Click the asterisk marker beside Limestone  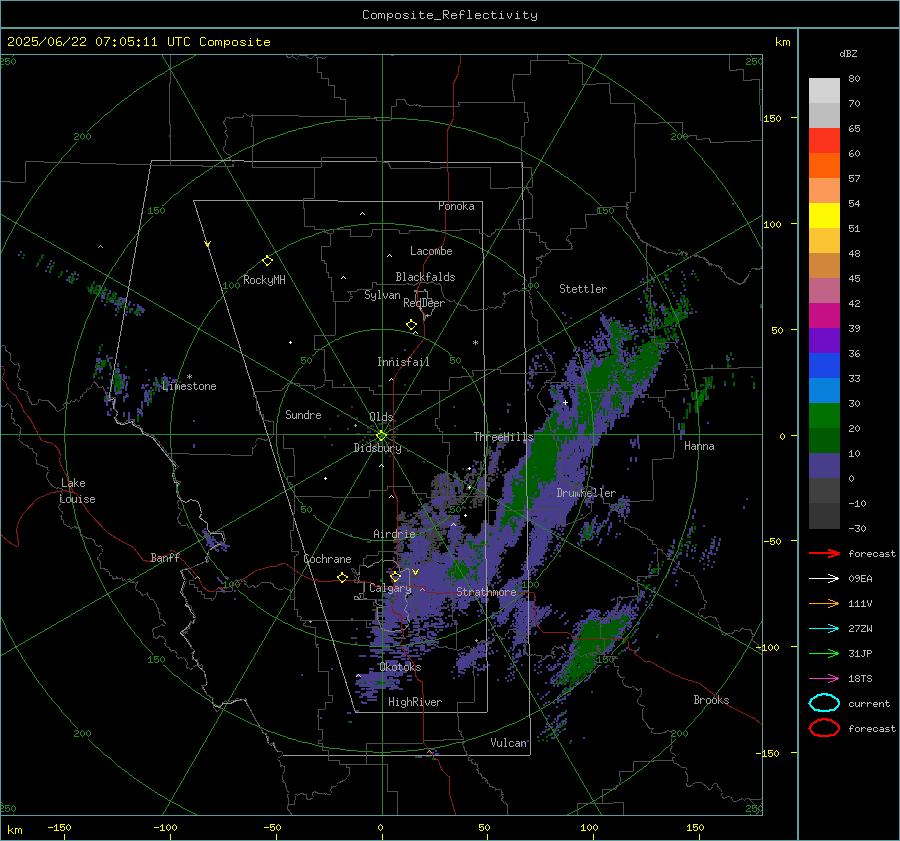point(189,377)
